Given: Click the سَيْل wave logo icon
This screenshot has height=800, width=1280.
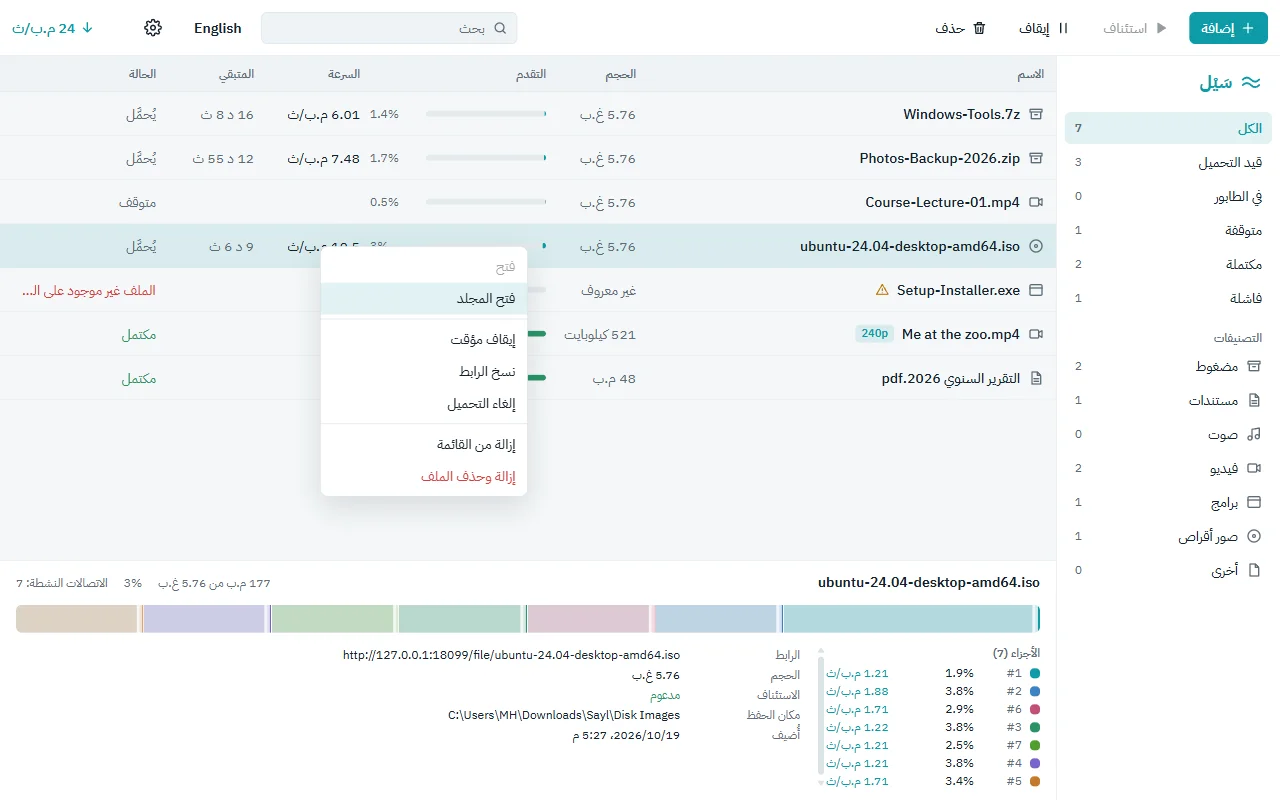Looking at the screenshot, I should point(1250,83).
